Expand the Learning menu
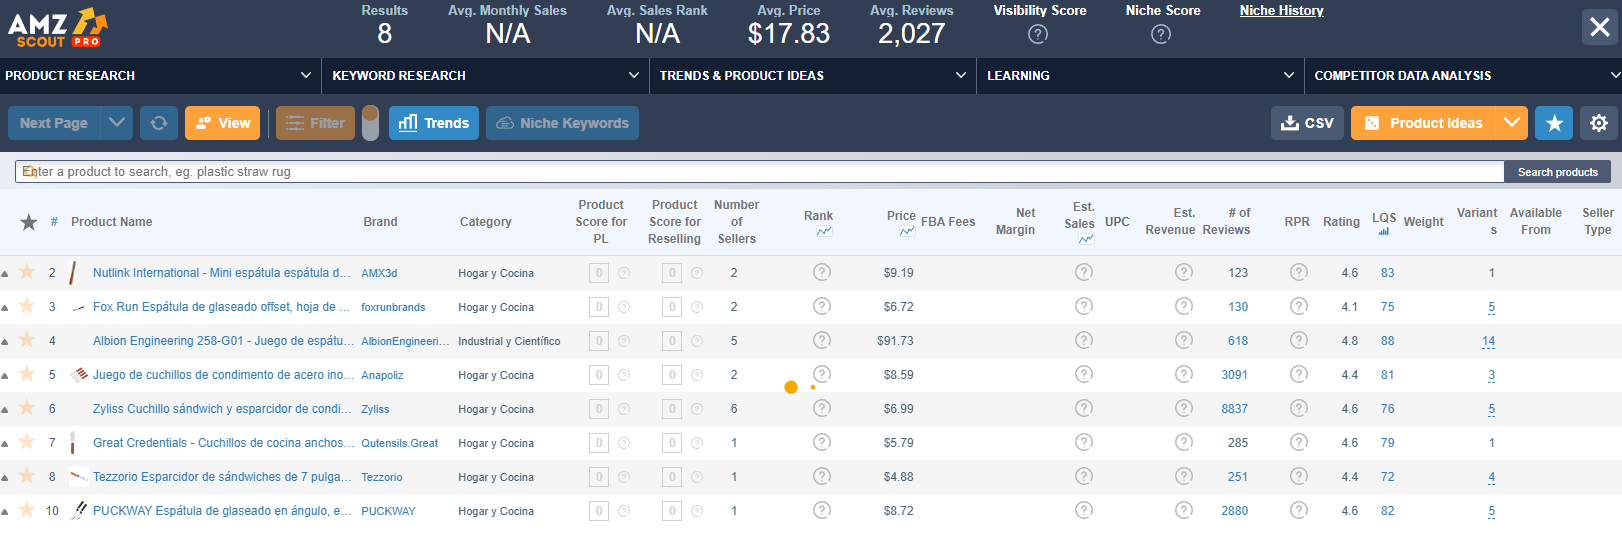 pos(1140,75)
